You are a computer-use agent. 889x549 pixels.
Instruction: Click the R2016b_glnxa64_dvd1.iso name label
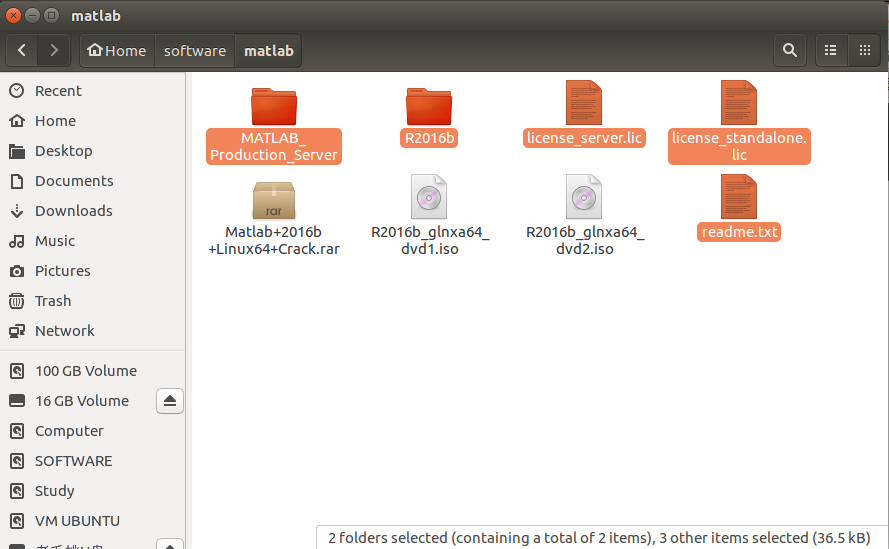click(x=430, y=240)
